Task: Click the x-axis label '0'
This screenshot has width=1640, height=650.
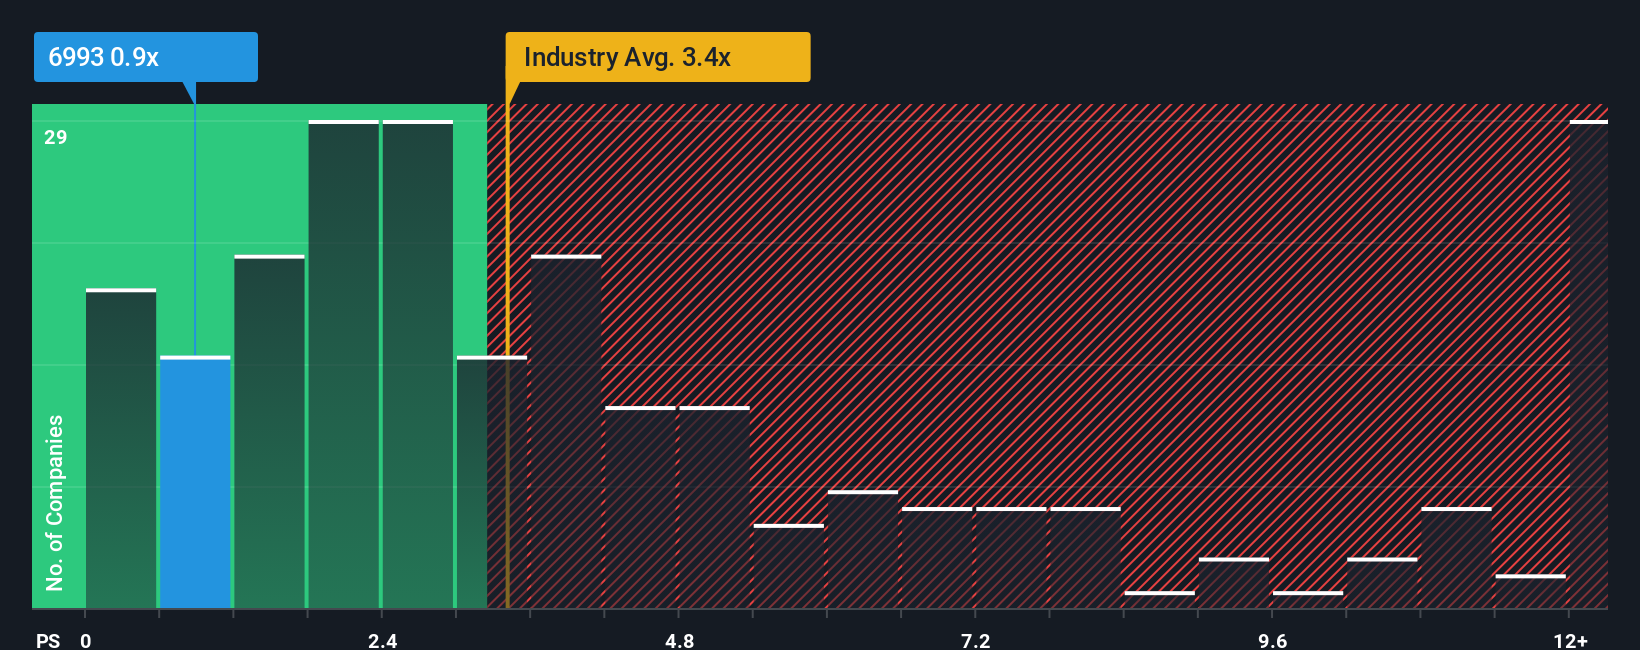Action: point(86,640)
